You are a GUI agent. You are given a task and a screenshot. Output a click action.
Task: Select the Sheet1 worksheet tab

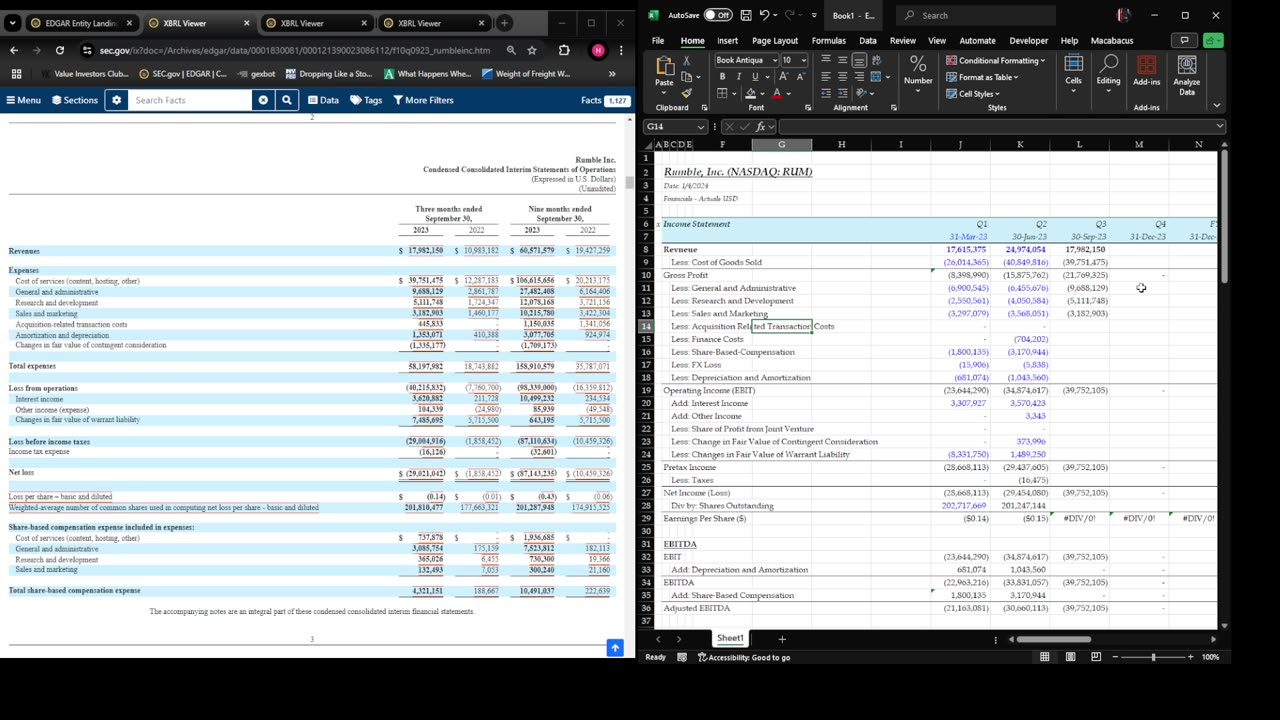click(730, 638)
